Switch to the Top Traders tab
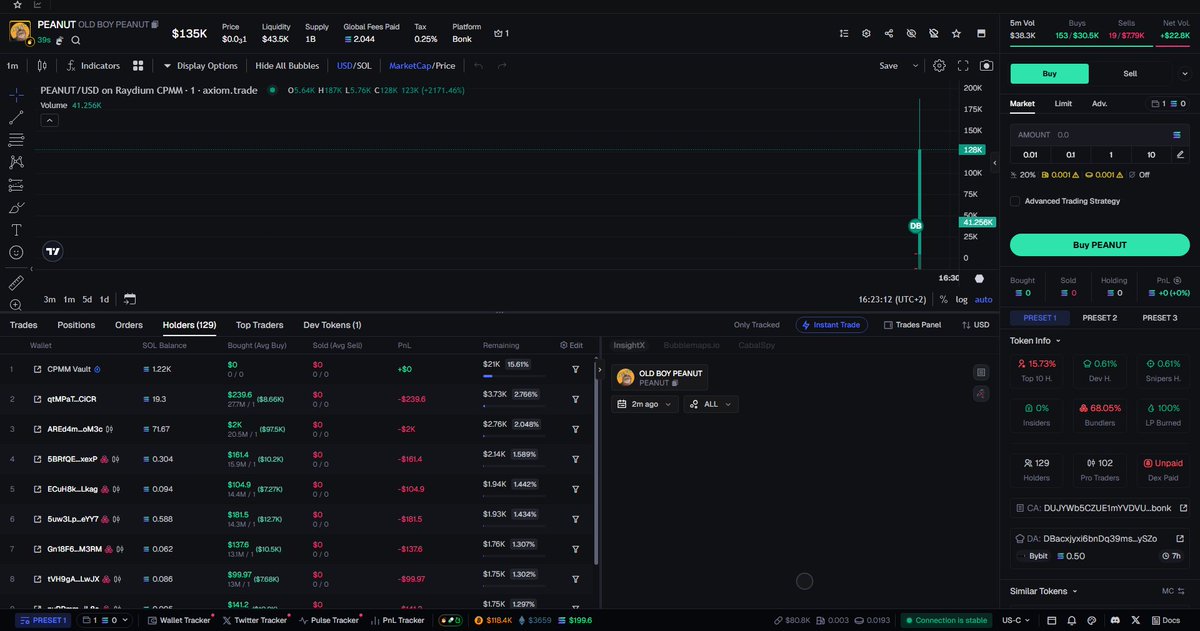Image resolution: width=1200 pixels, height=631 pixels. click(x=259, y=325)
